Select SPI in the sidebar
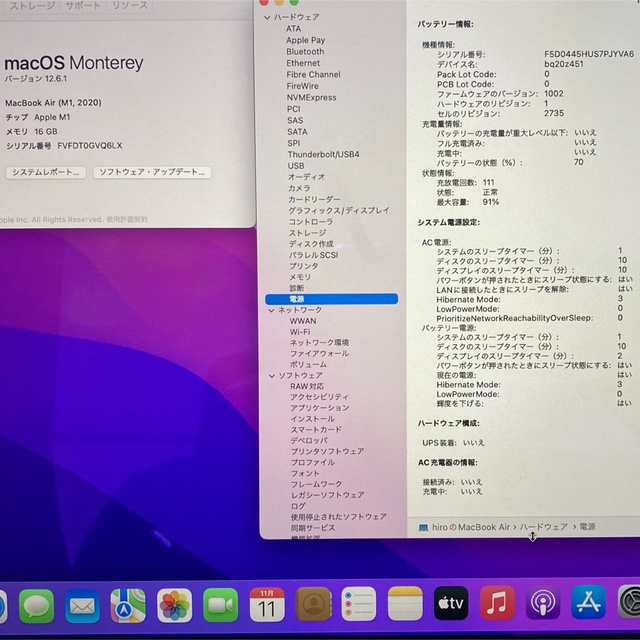 point(293,143)
